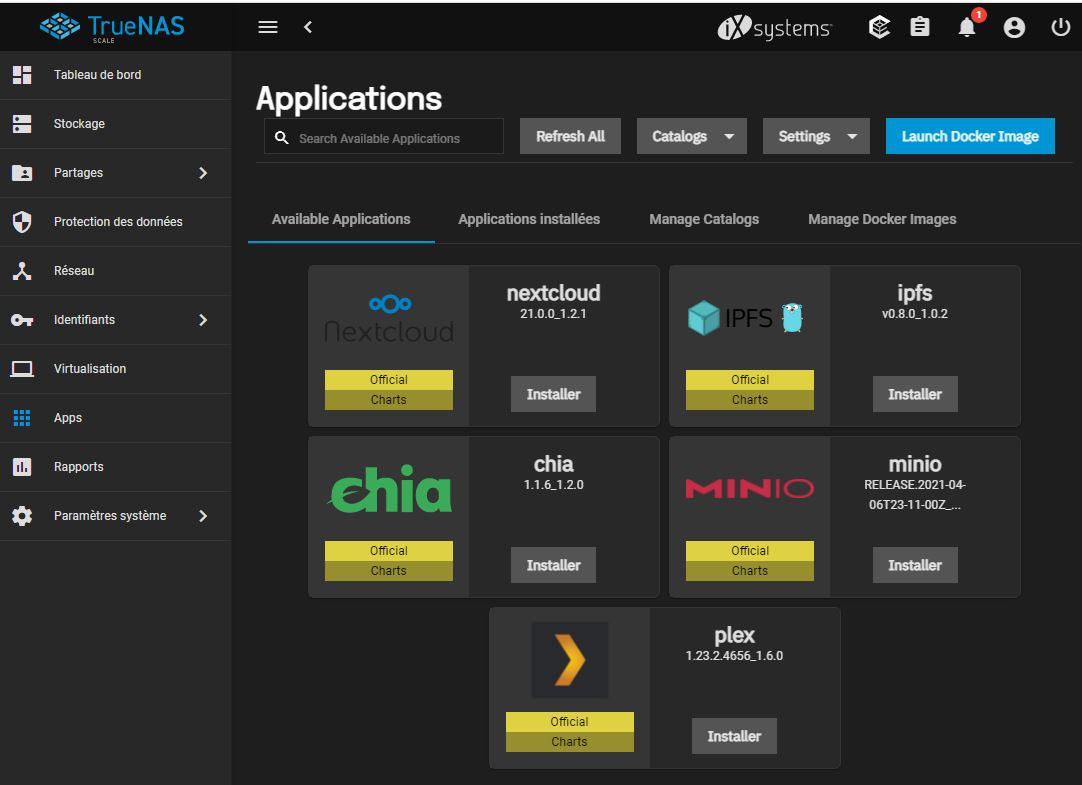Click the Tableau de bord dashboard icon
This screenshot has height=785, width=1082.
click(x=22, y=74)
